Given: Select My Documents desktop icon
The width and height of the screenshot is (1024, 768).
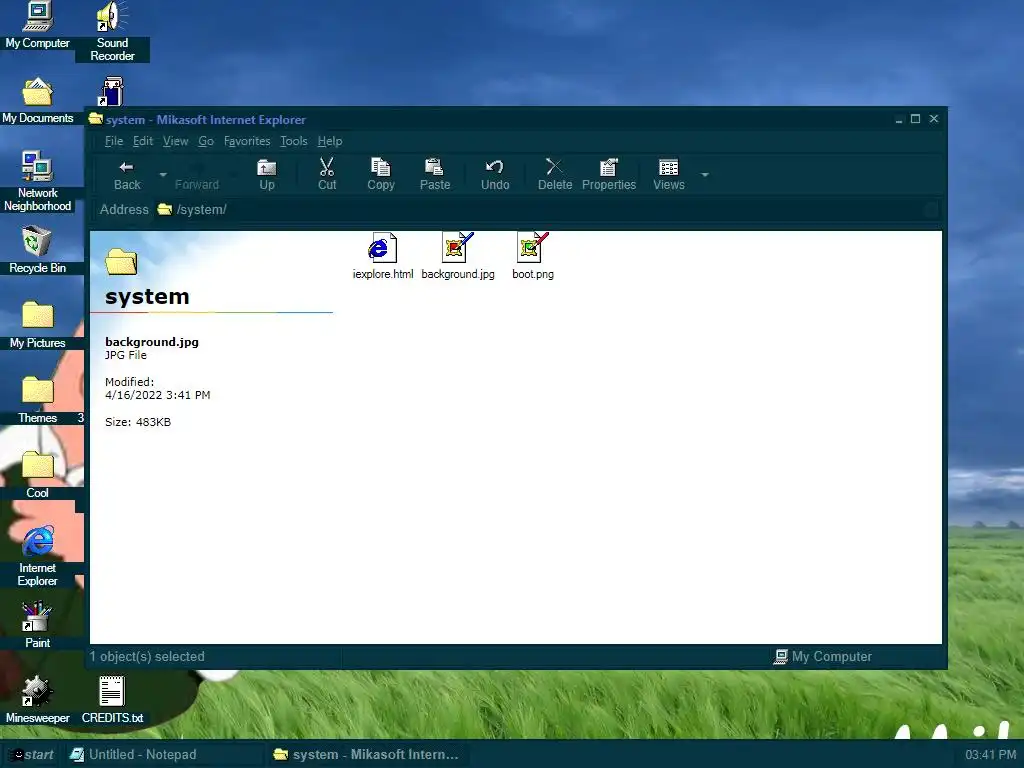Looking at the screenshot, I should 37,101.
